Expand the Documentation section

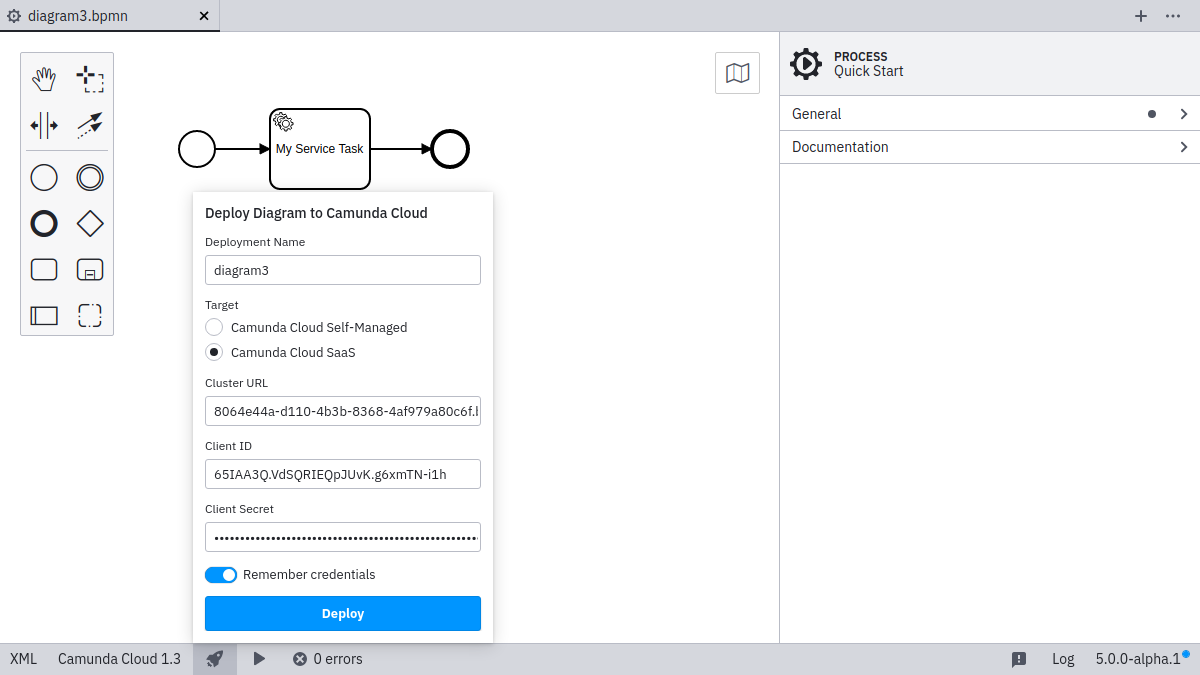[x=988, y=146]
